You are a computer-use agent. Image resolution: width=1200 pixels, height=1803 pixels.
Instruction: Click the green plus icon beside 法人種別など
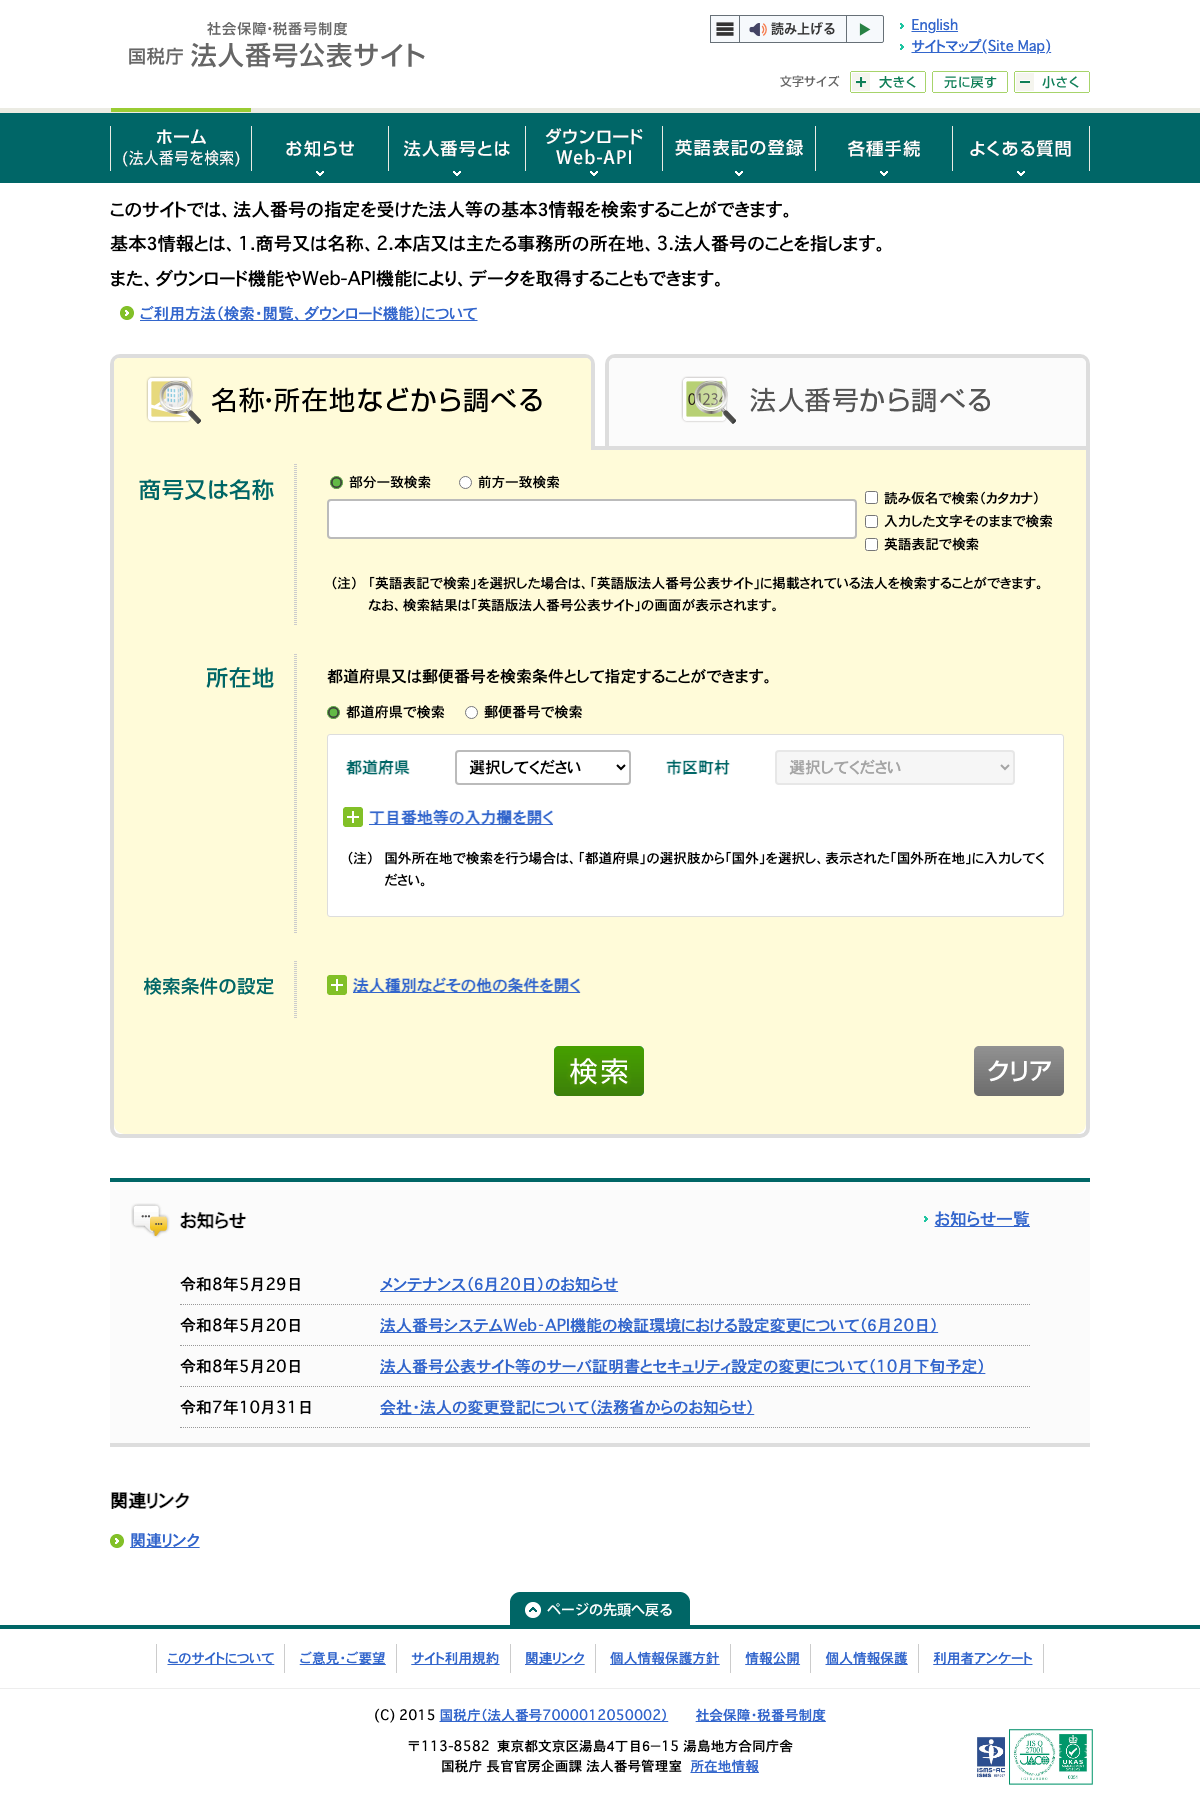coord(337,986)
